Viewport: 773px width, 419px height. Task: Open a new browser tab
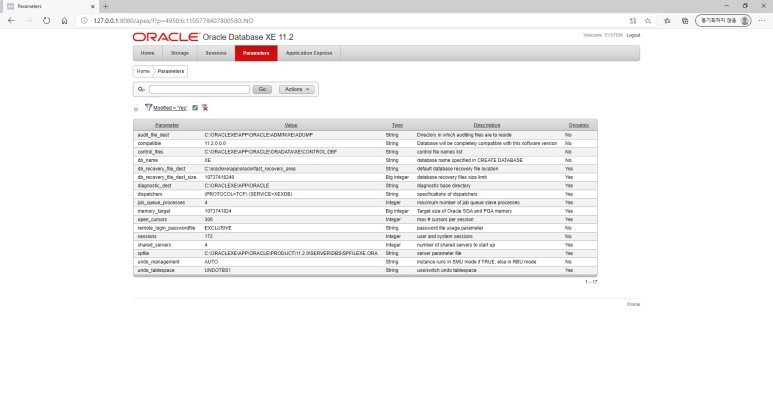[105, 6]
